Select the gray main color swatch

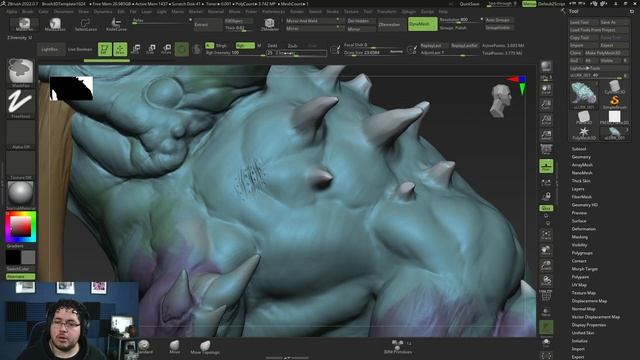[28, 257]
